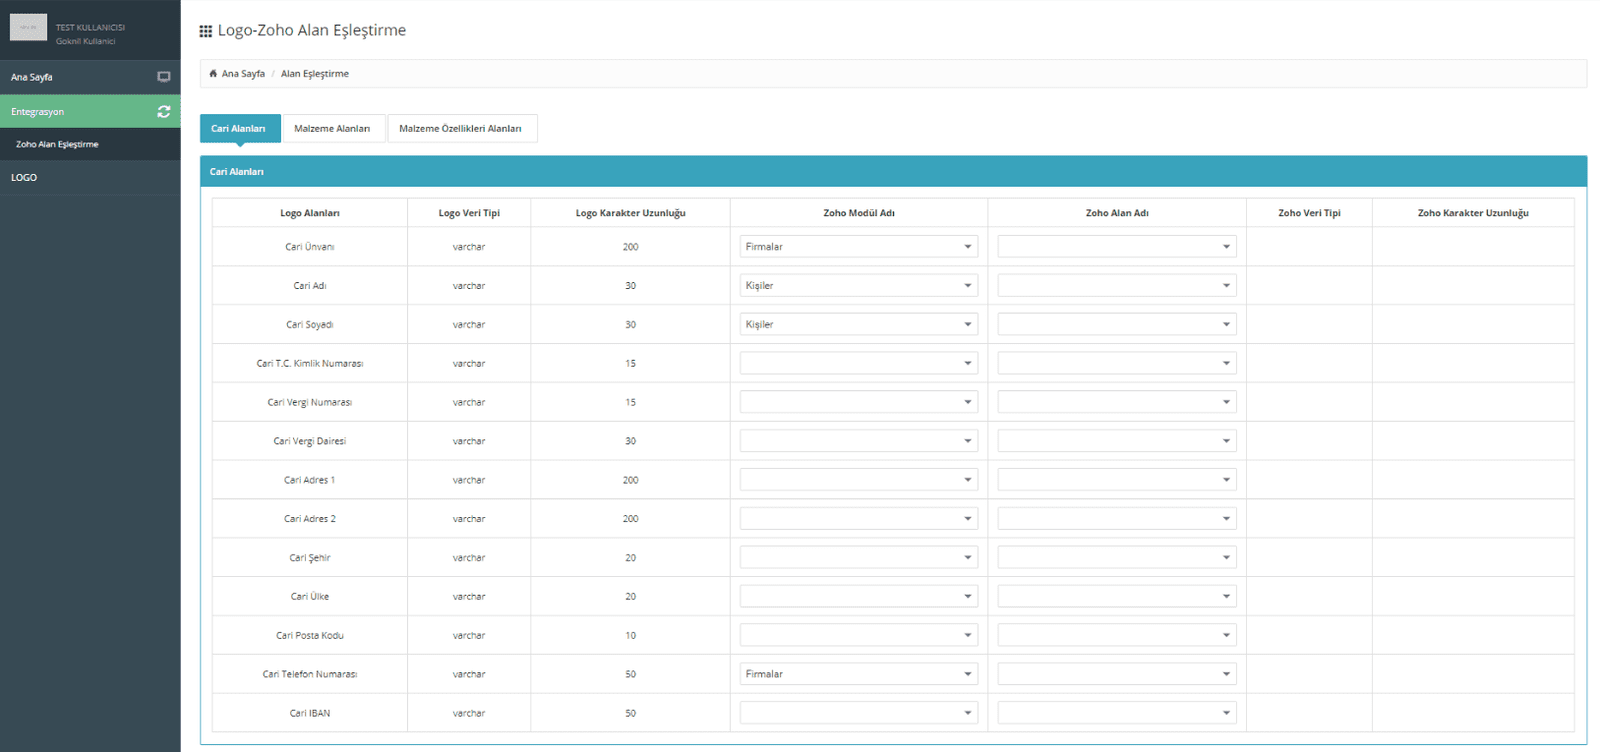The height and width of the screenshot is (752, 1600).
Task: Click the Cari Telefon Numarası row label
Action: tap(310, 675)
